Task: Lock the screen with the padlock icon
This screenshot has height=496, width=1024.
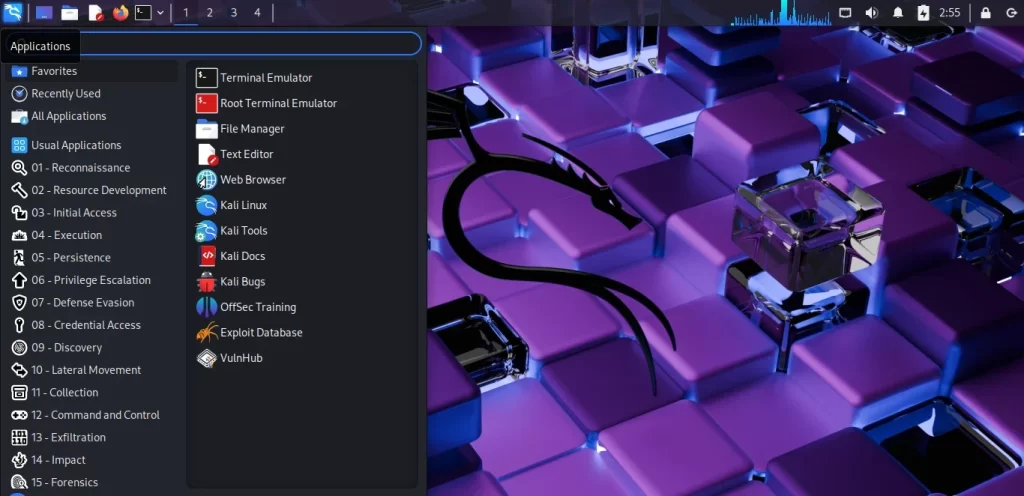Action: [985, 12]
